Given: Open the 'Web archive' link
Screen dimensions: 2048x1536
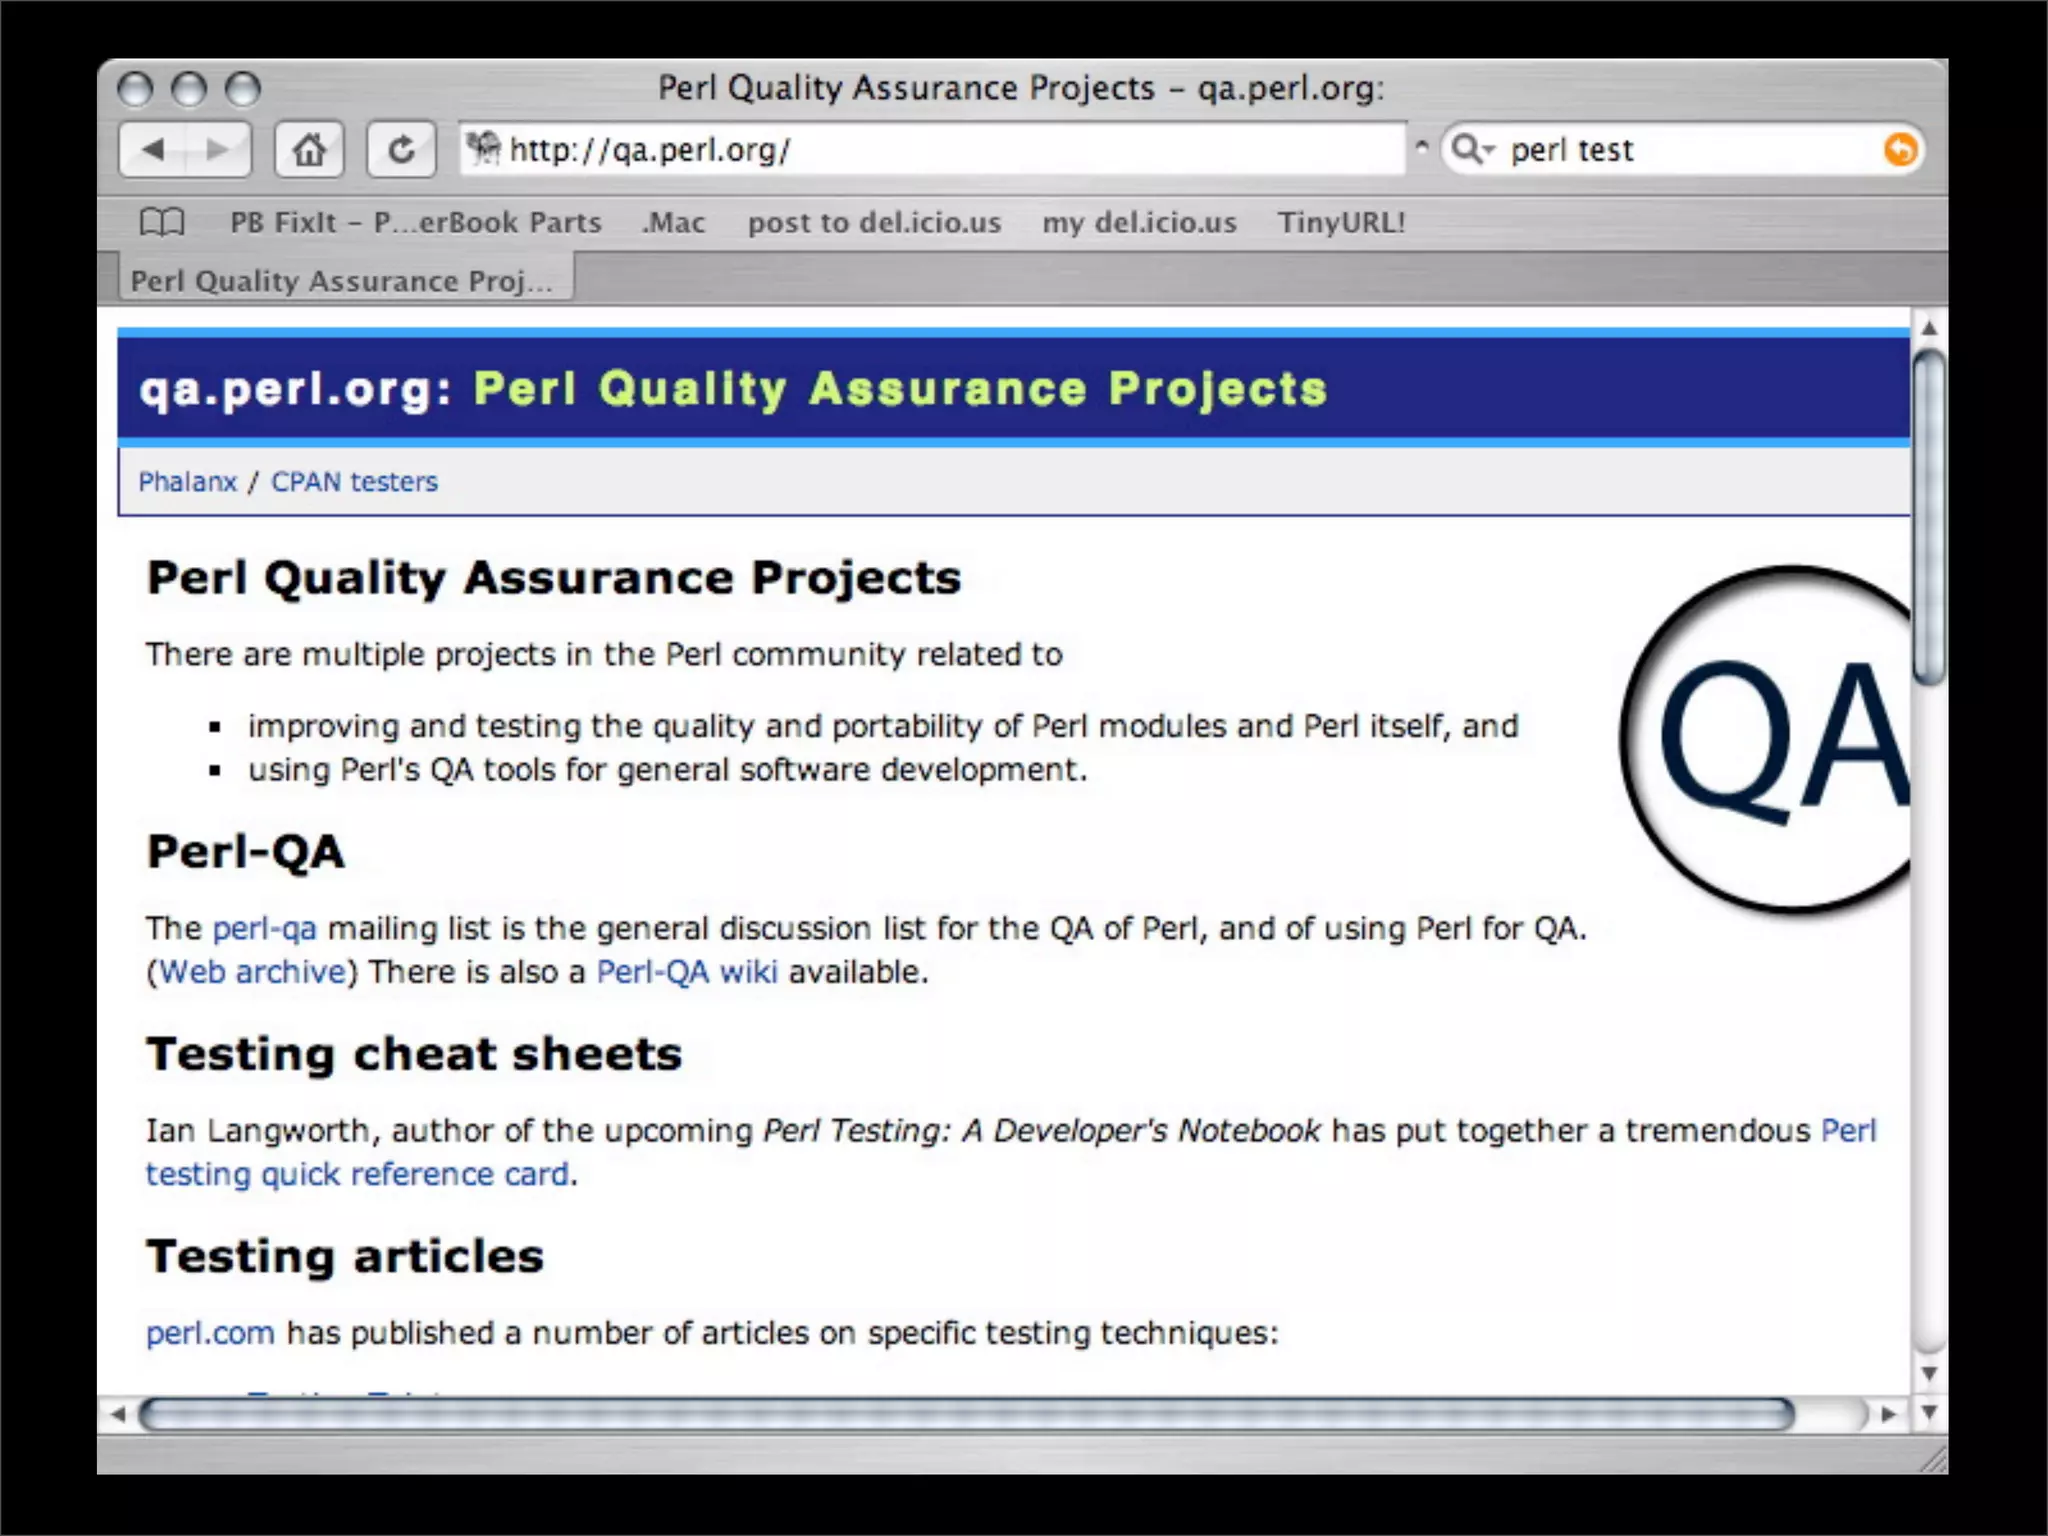Looking at the screenshot, I should pyautogui.click(x=252, y=972).
